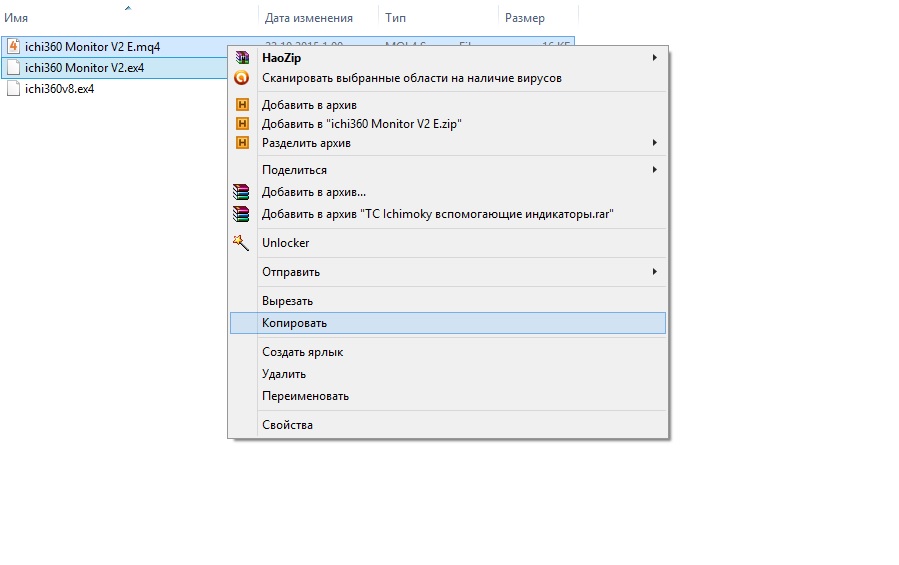Click the HaoZip archive icon
The image size is (899, 565).
[x=242, y=57]
